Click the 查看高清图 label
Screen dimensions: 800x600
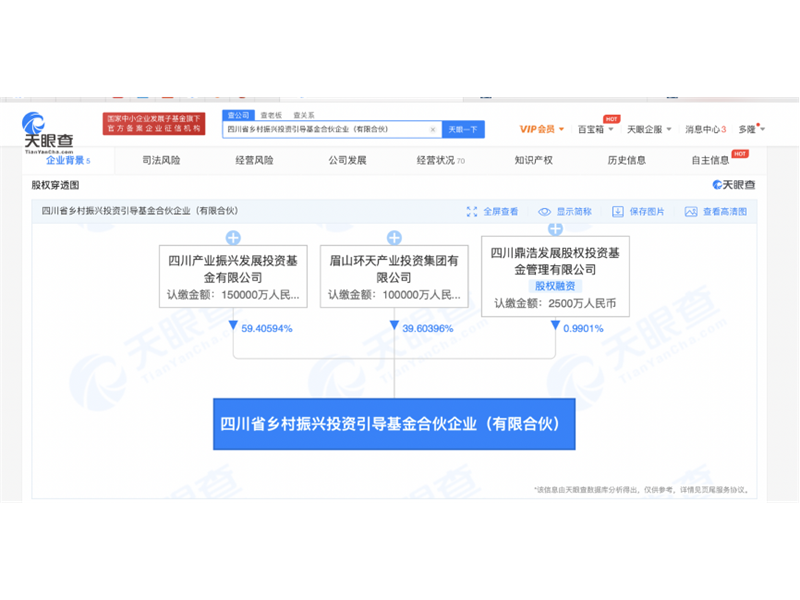click(725, 212)
